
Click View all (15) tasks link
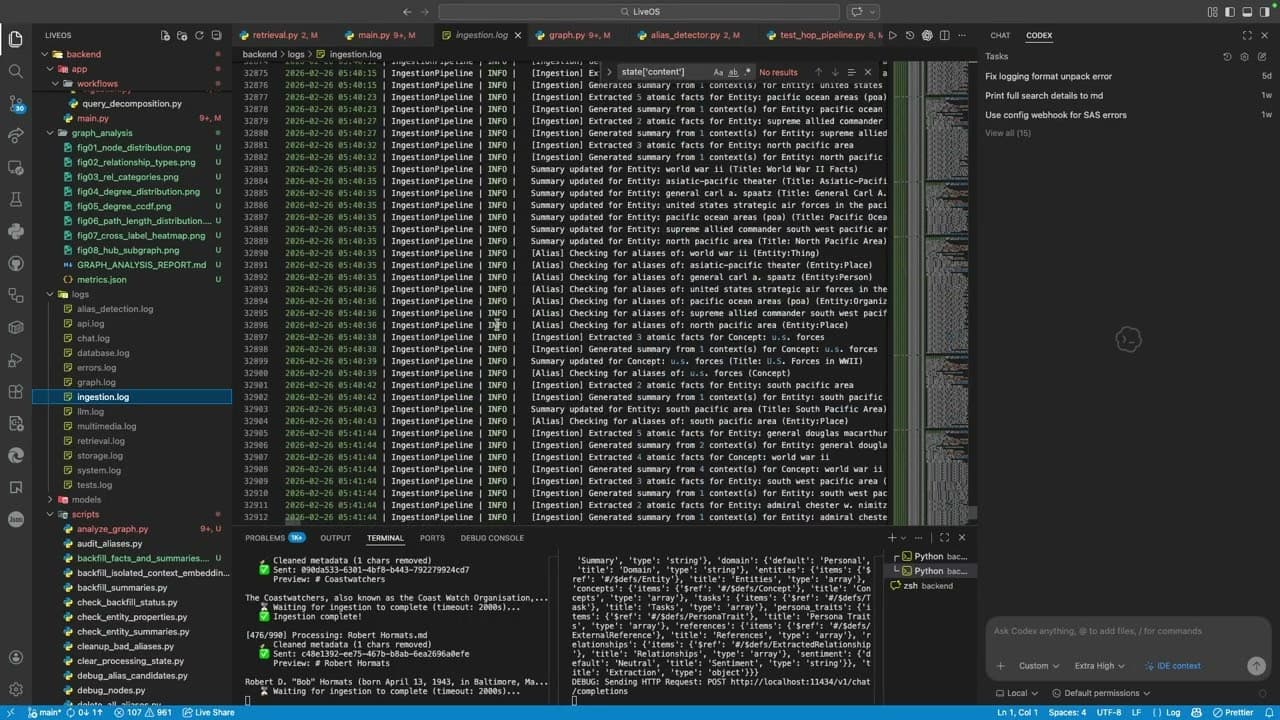click(1008, 133)
